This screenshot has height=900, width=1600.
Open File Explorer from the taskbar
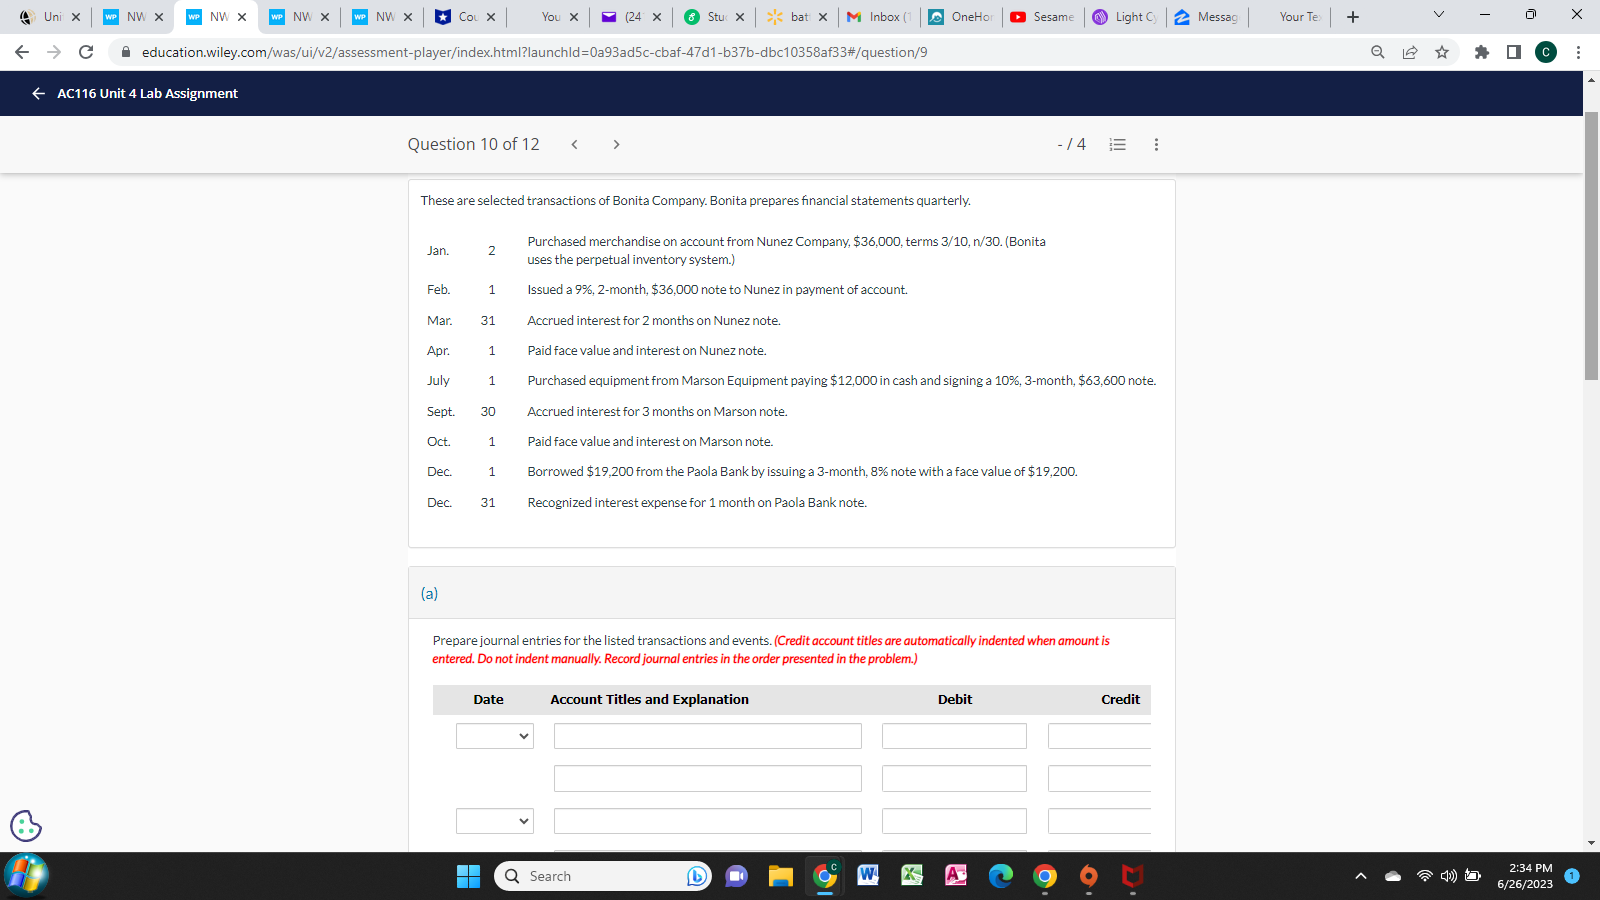[781, 876]
